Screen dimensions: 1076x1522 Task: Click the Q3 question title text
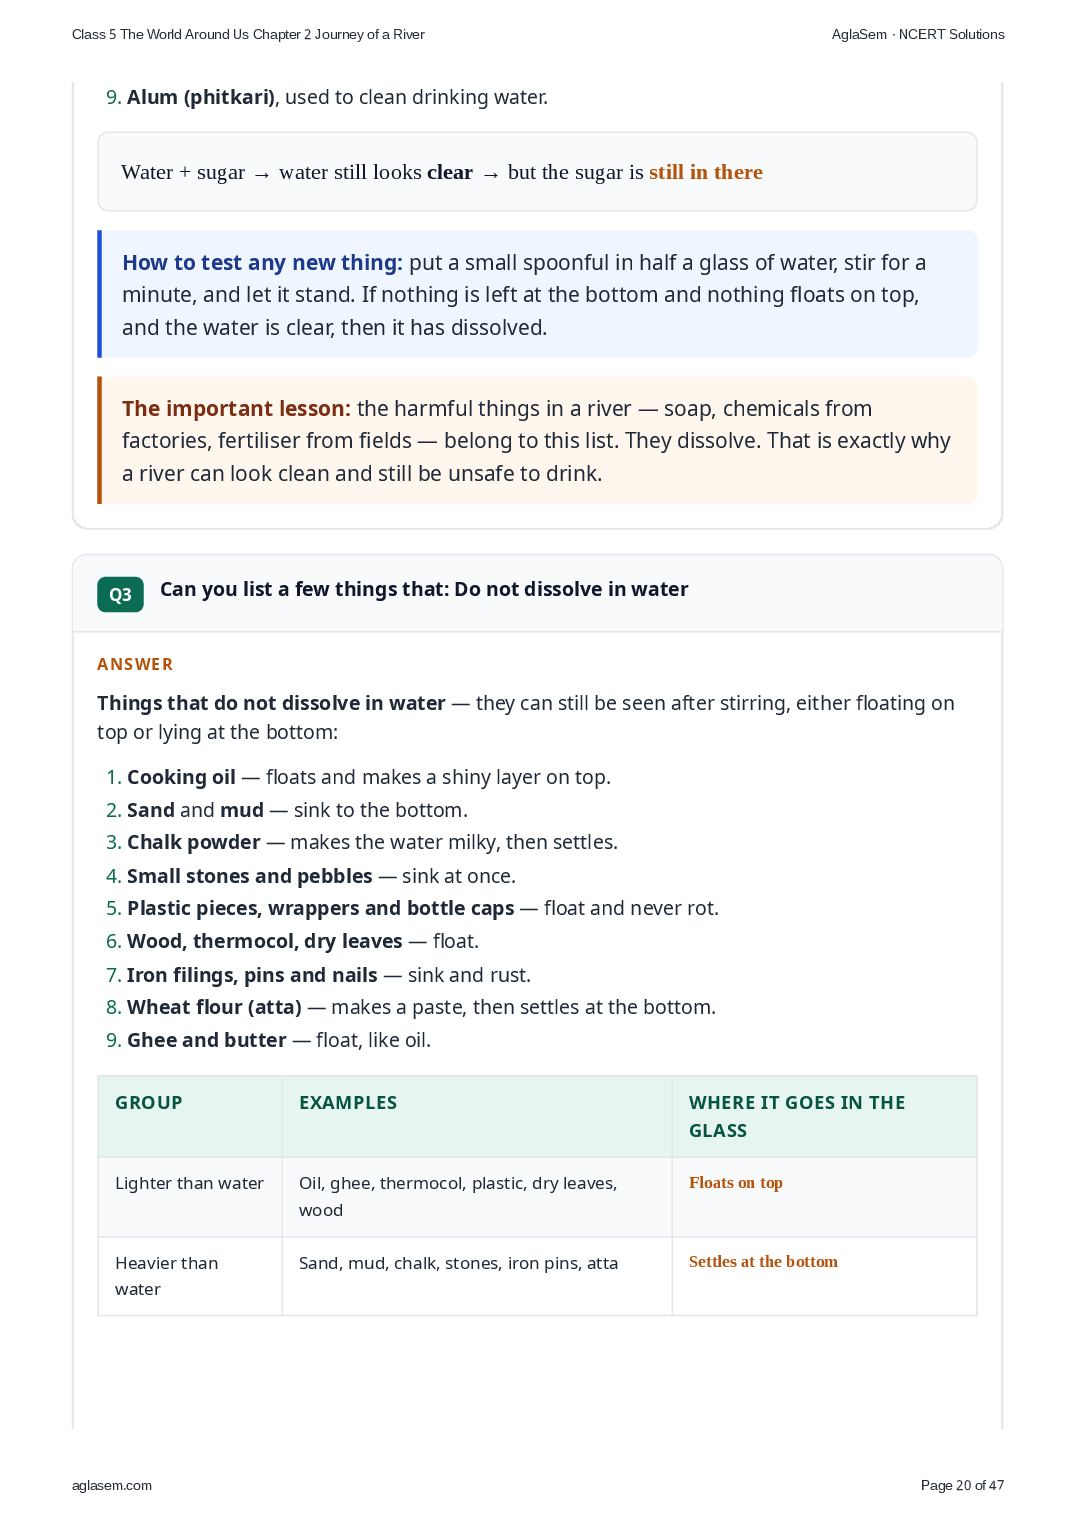coord(424,589)
